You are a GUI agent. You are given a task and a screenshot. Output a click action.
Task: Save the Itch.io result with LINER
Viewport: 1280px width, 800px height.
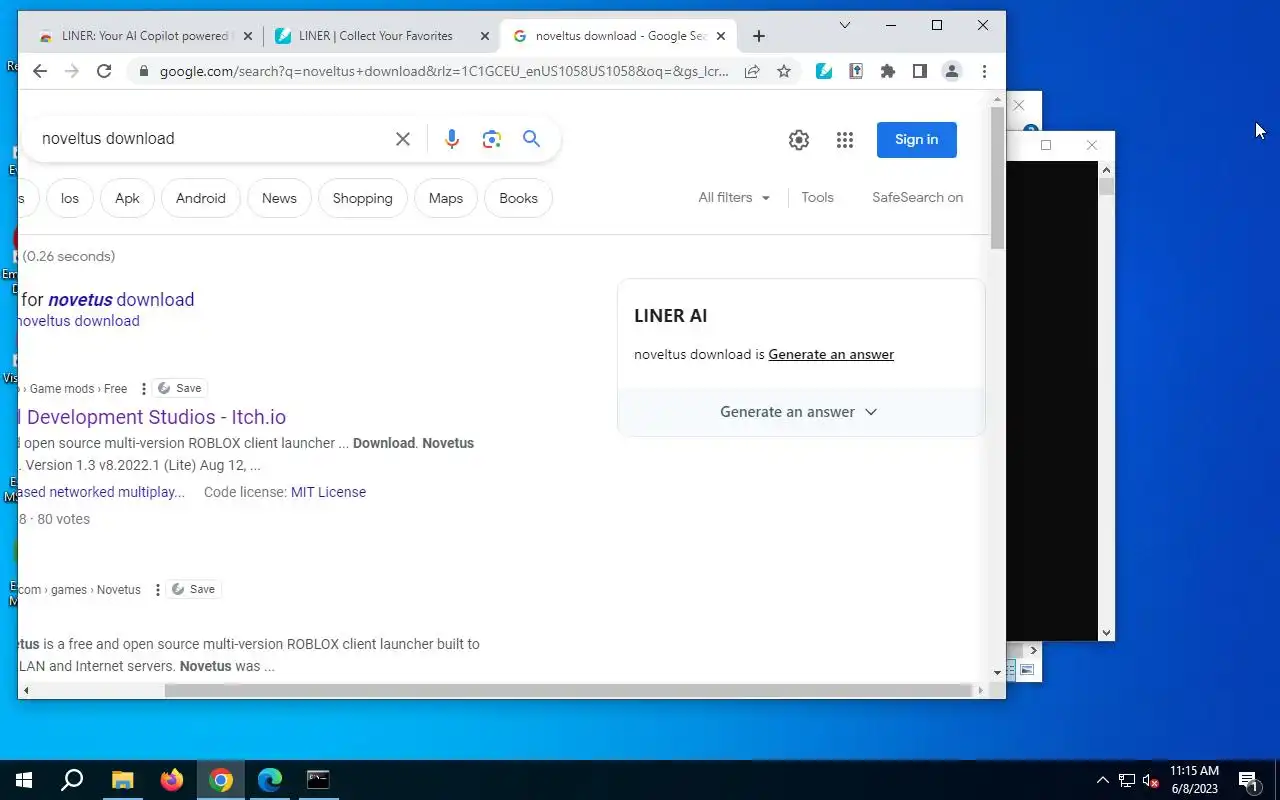pyautogui.click(x=180, y=388)
